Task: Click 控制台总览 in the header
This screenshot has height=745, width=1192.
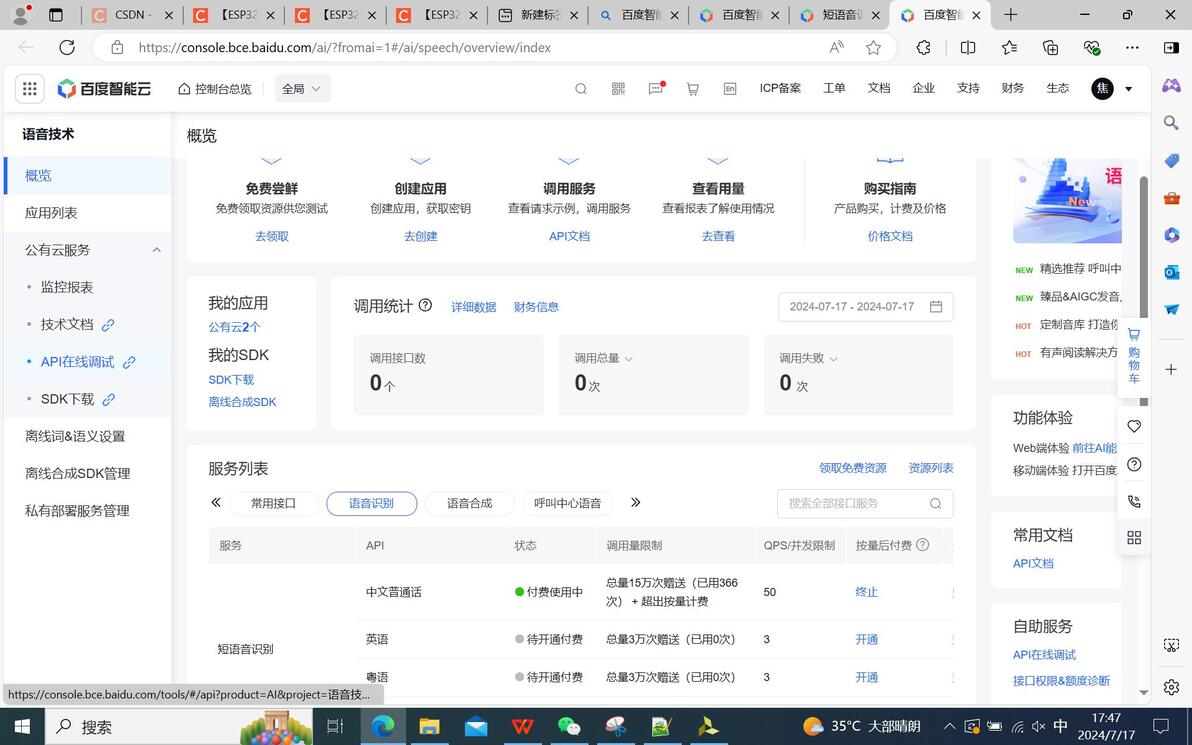Action: (x=214, y=89)
